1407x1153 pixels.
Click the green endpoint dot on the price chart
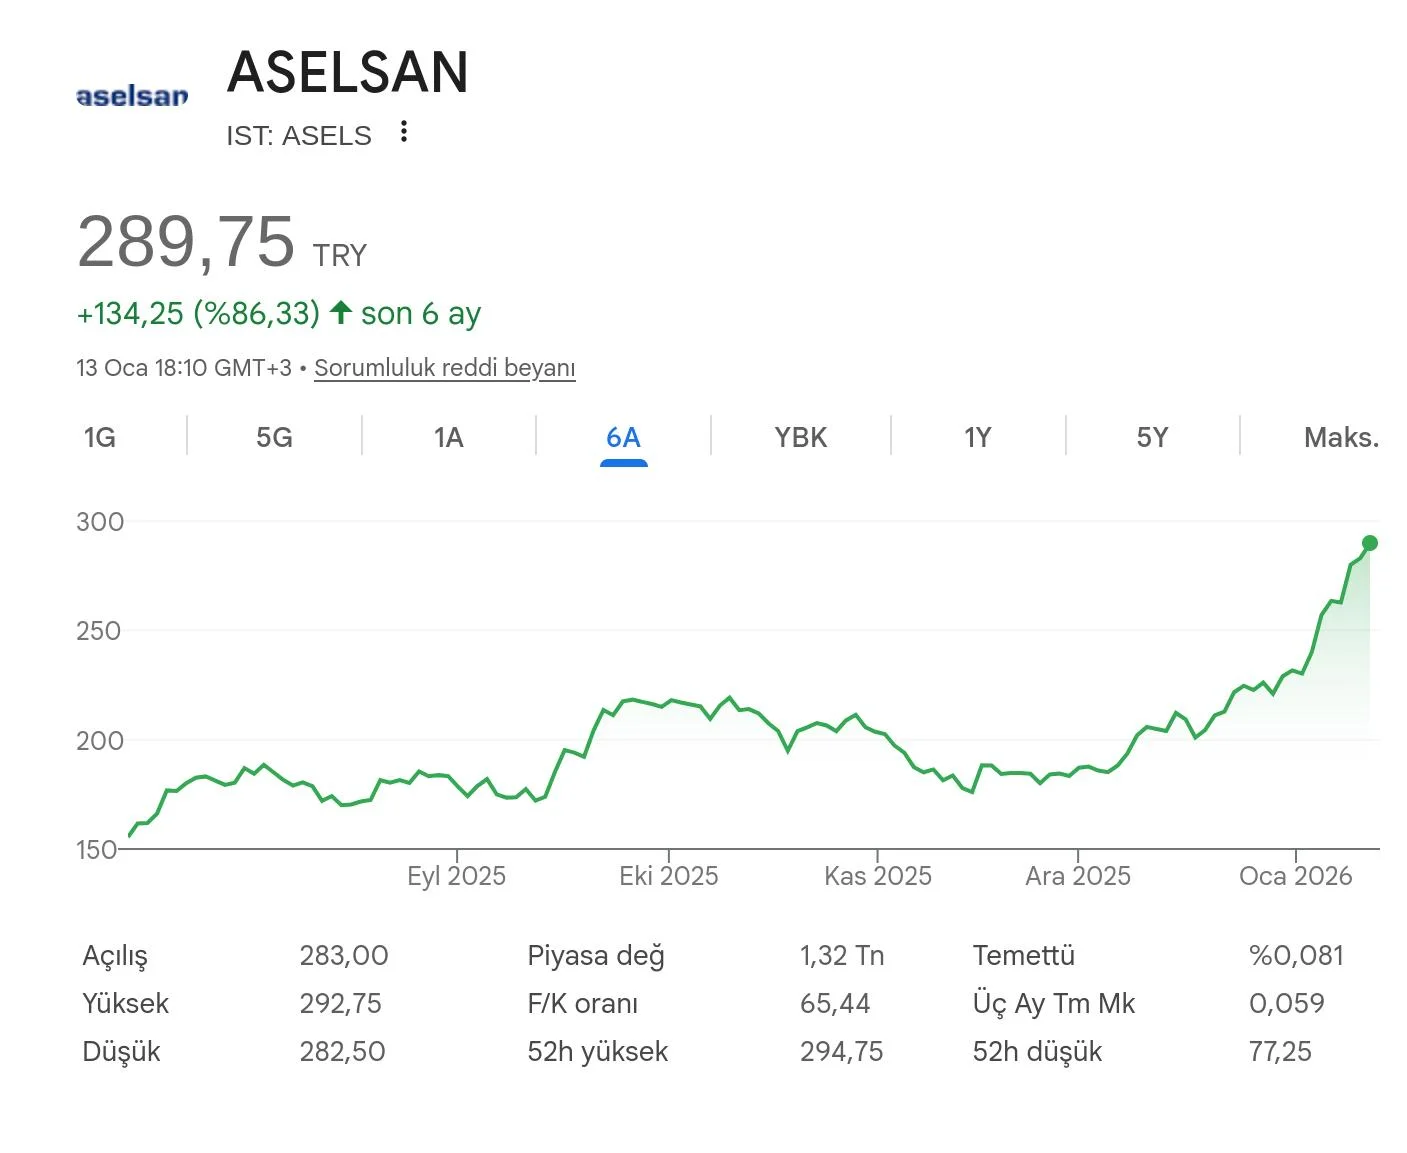click(1370, 543)
